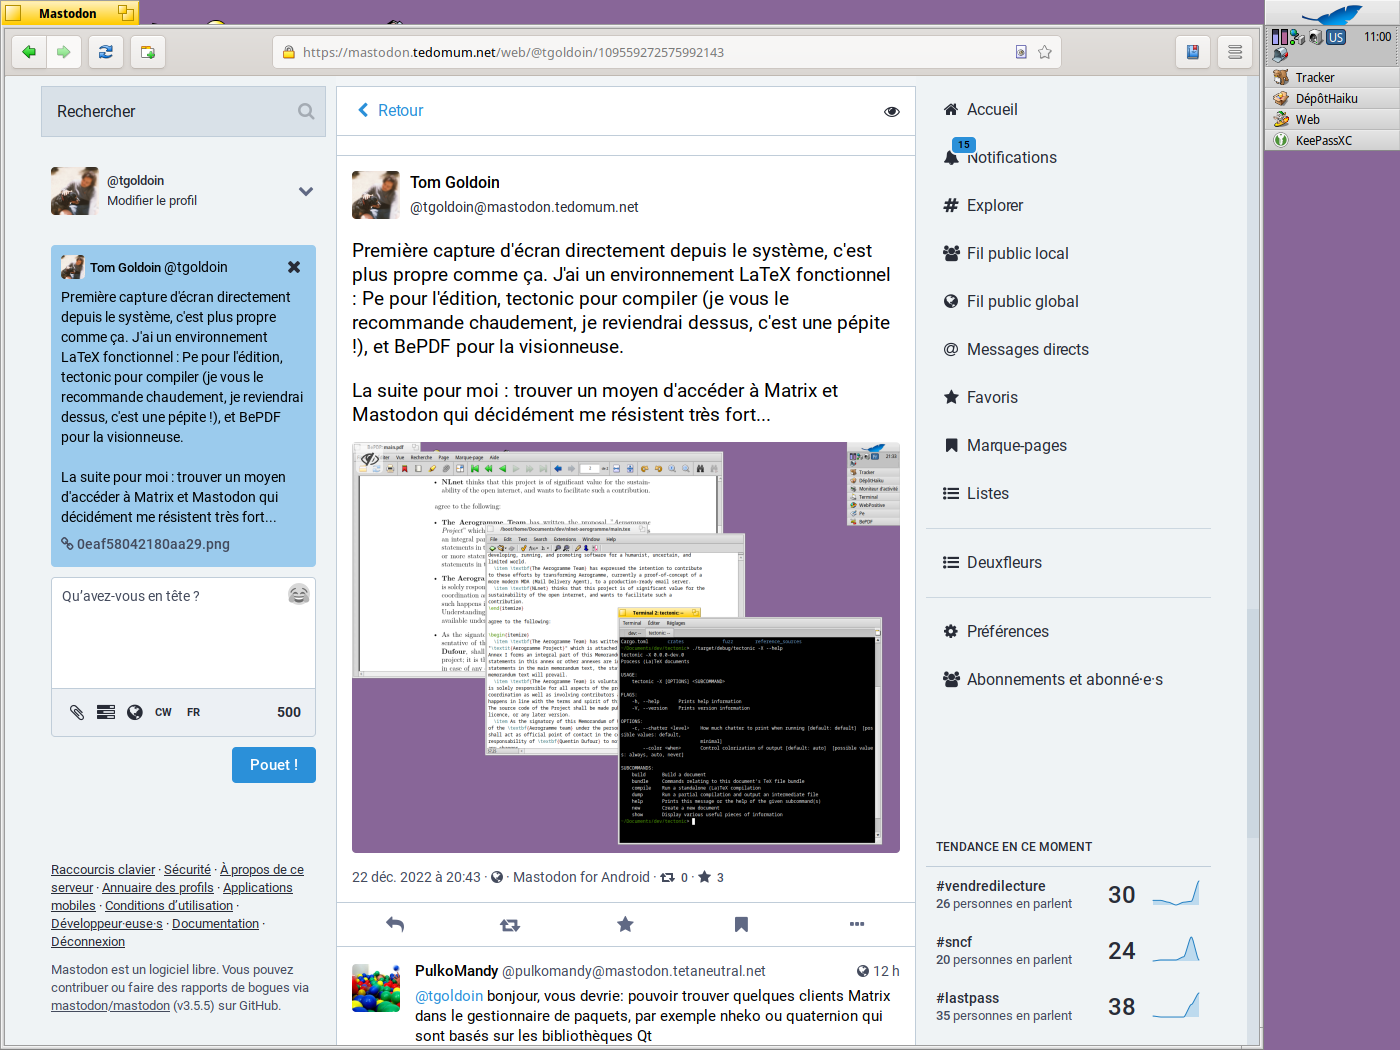The image size is (1400, 1050).
Task: Bookmark page with address bar star
Action: click(1045, 52)
